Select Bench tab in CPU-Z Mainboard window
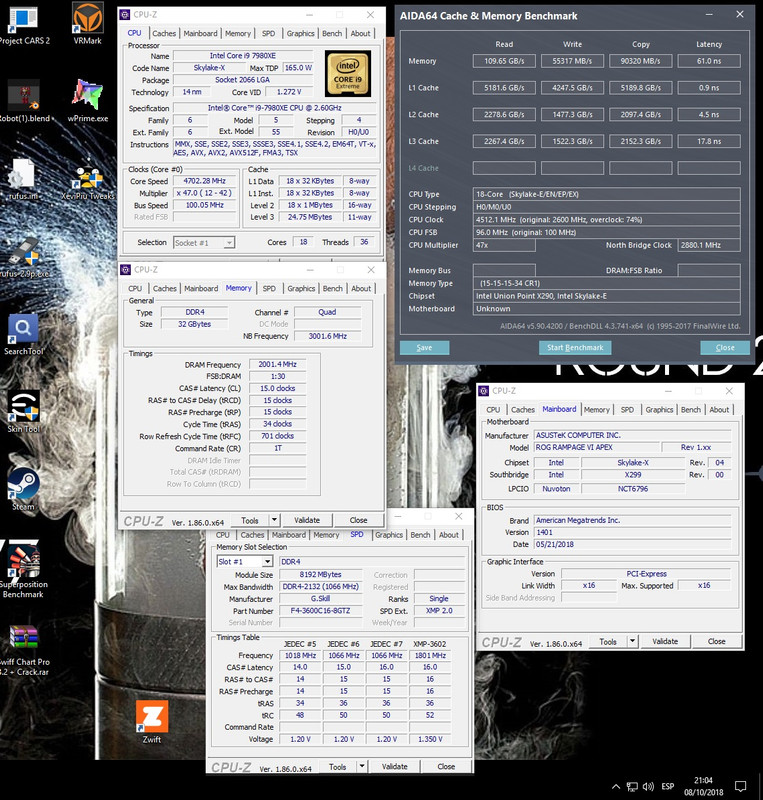This screenshot has height=800, width=763. click(x=691, y=410)
